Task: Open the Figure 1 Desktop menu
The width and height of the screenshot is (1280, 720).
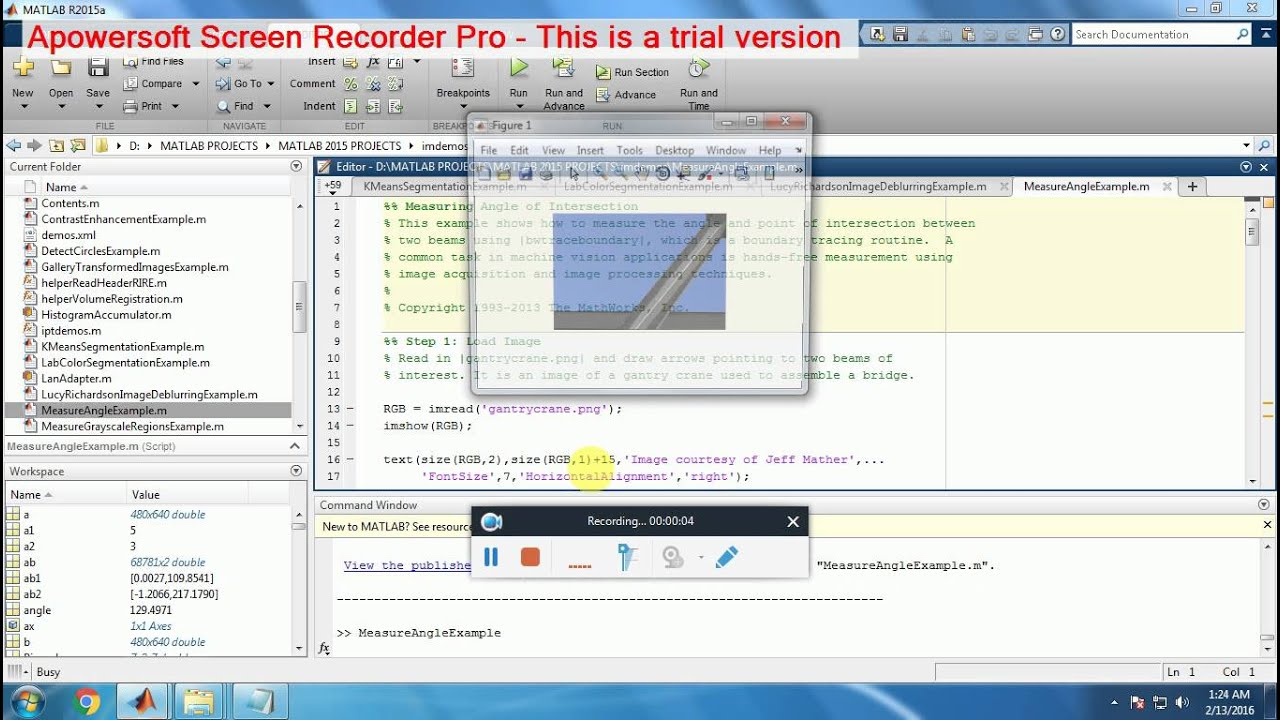Action: pos(675,150)
